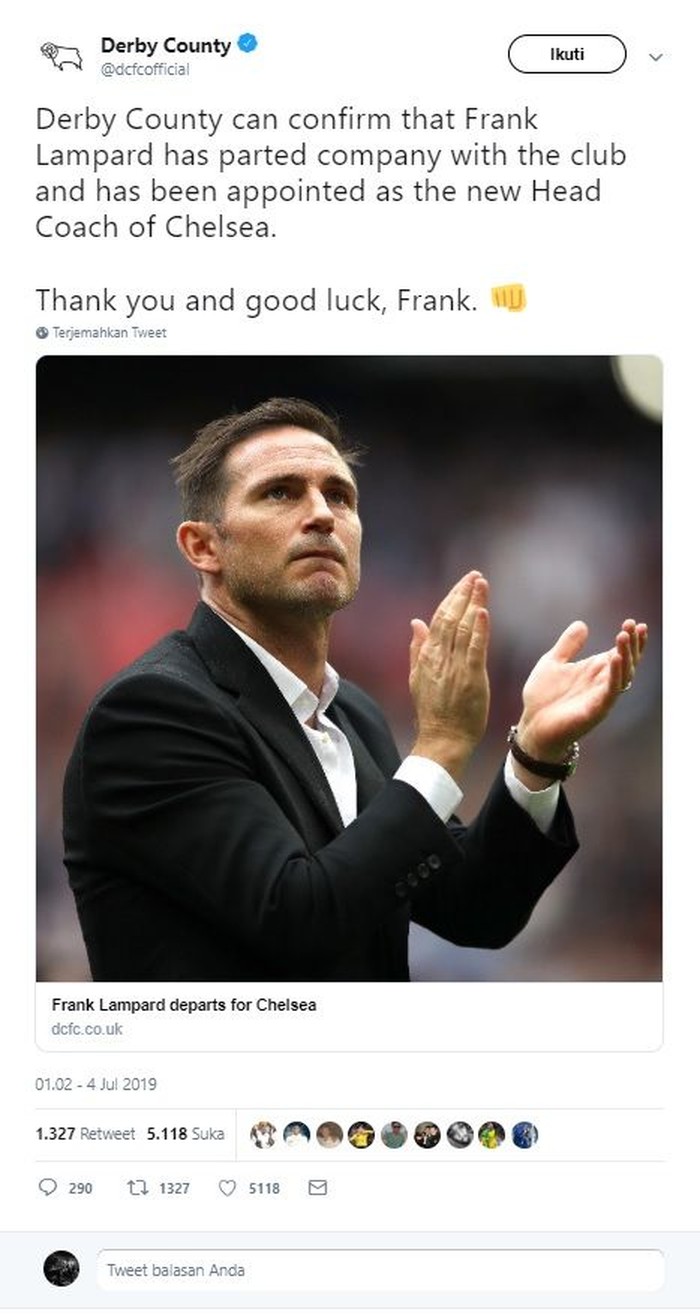Click your dark profile avatar by reply box
The width and height of the screenshot is (700, 1315).
click(61, 1269)
